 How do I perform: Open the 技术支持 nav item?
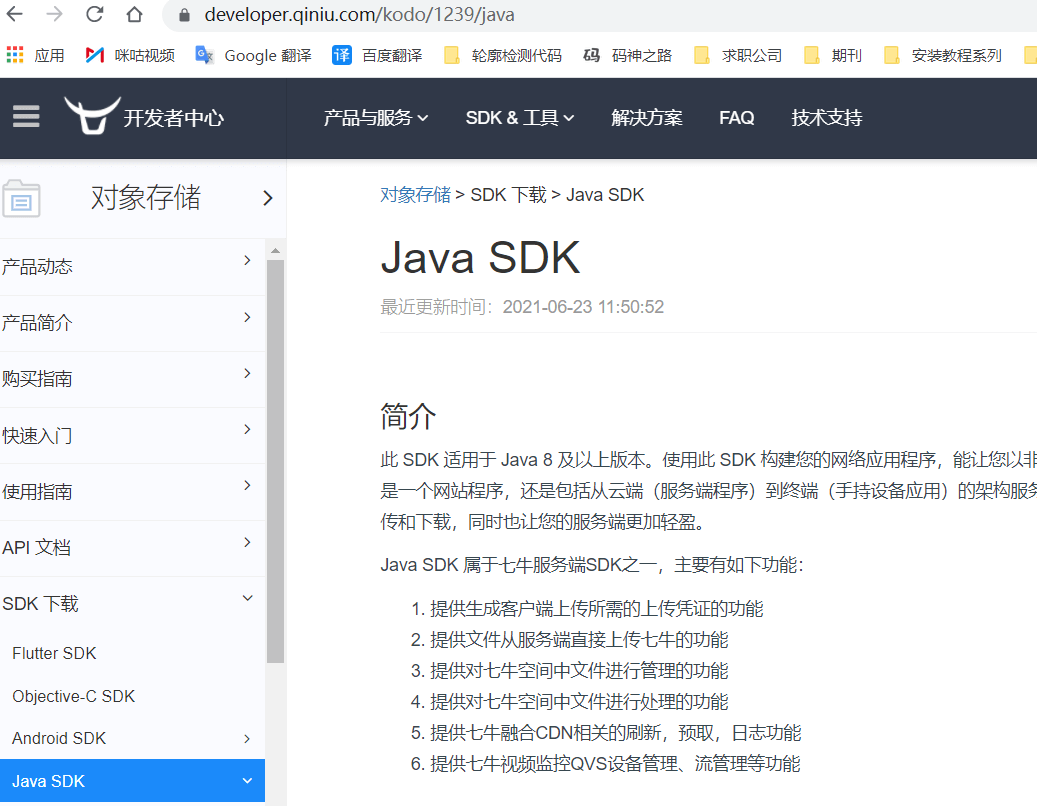827,118
